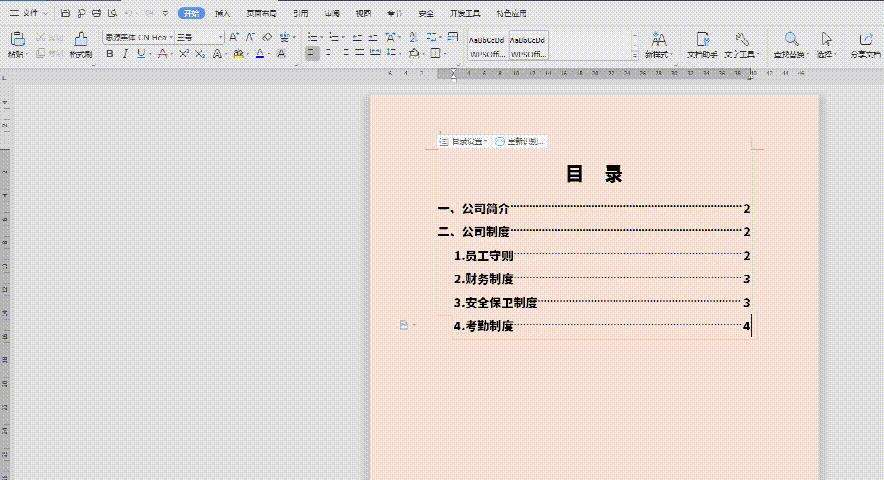This screenshot has height=480, width=884.
Task: Click the small page icon left of 4.考勤制度
Action: 404,325
